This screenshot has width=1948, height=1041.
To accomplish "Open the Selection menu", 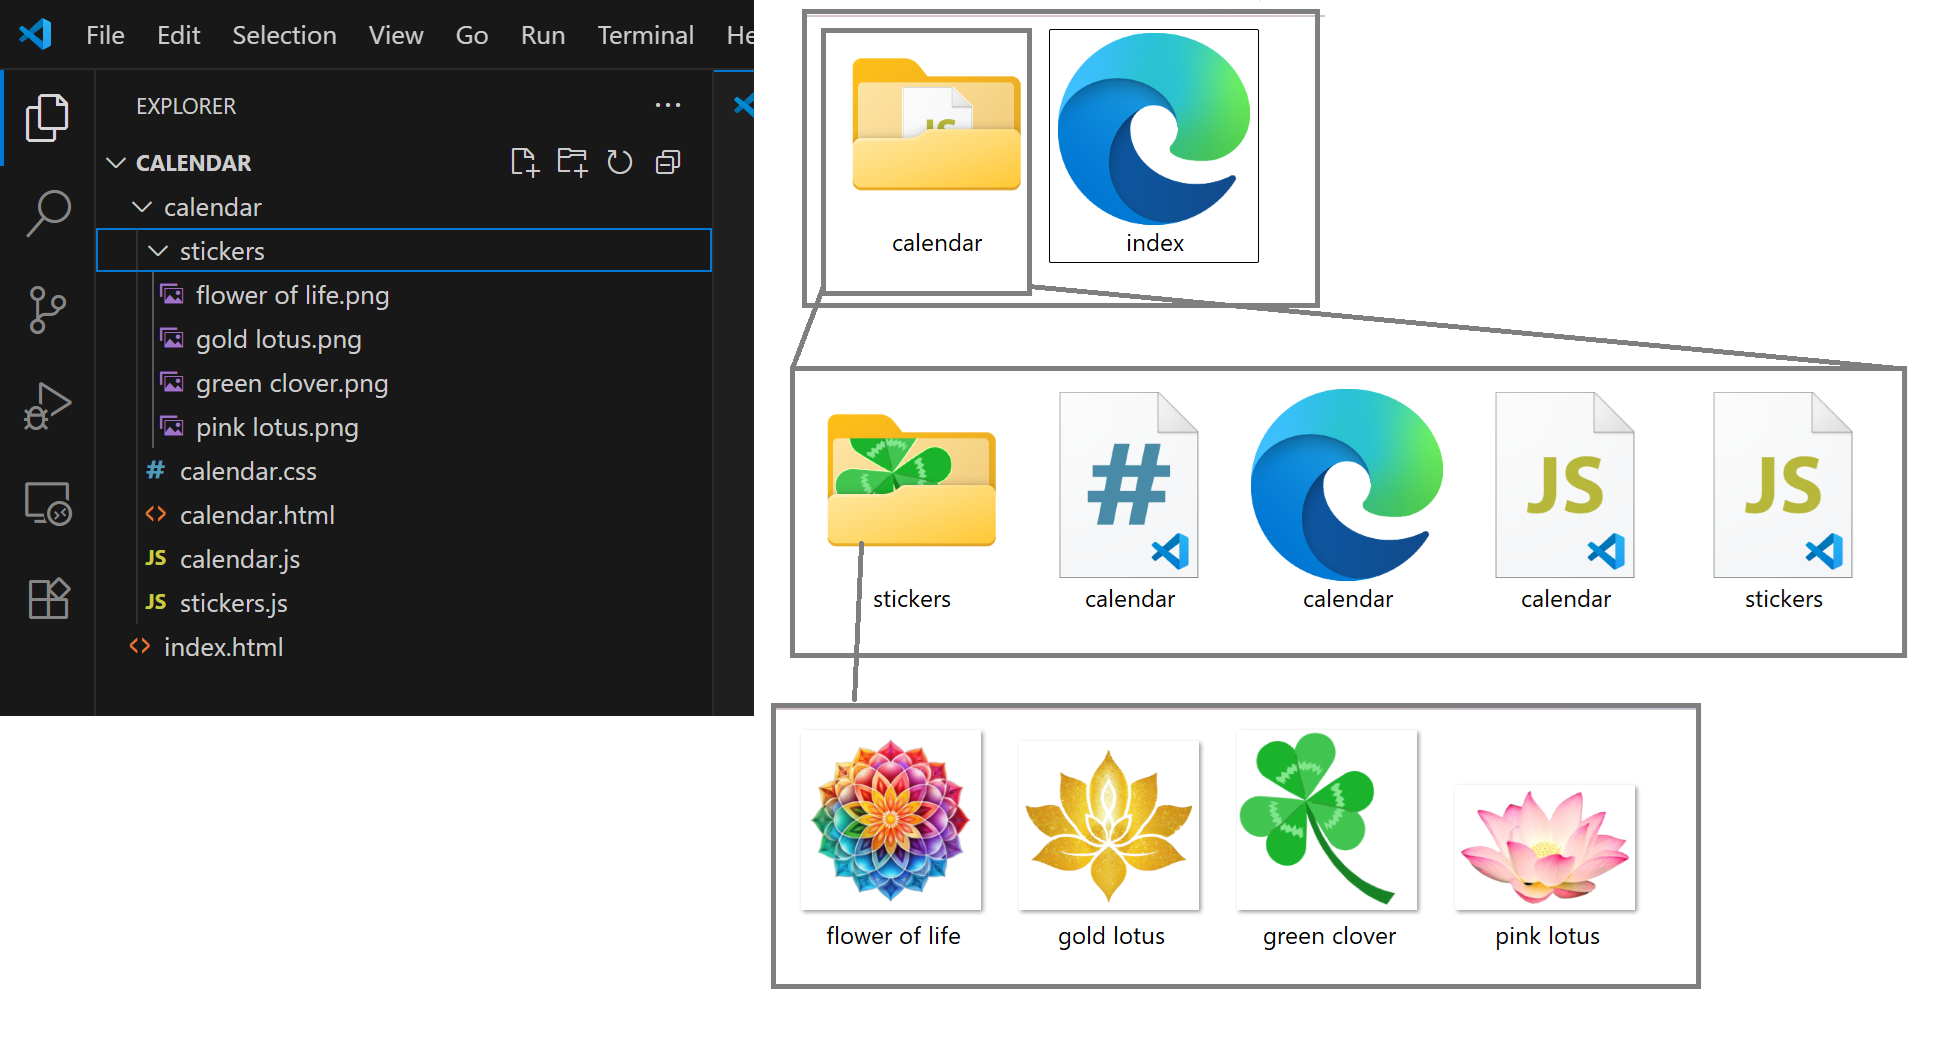I will [284, 35].
